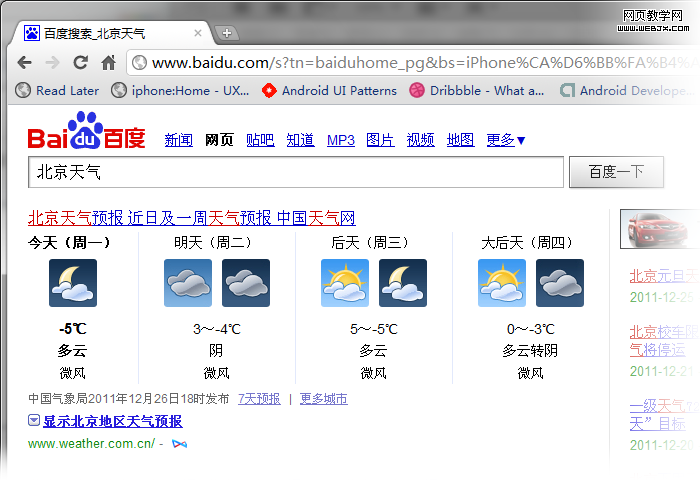Reload the page with refresh icon
The height and width of the screenshot is (480, 700).
pos(81,63)
